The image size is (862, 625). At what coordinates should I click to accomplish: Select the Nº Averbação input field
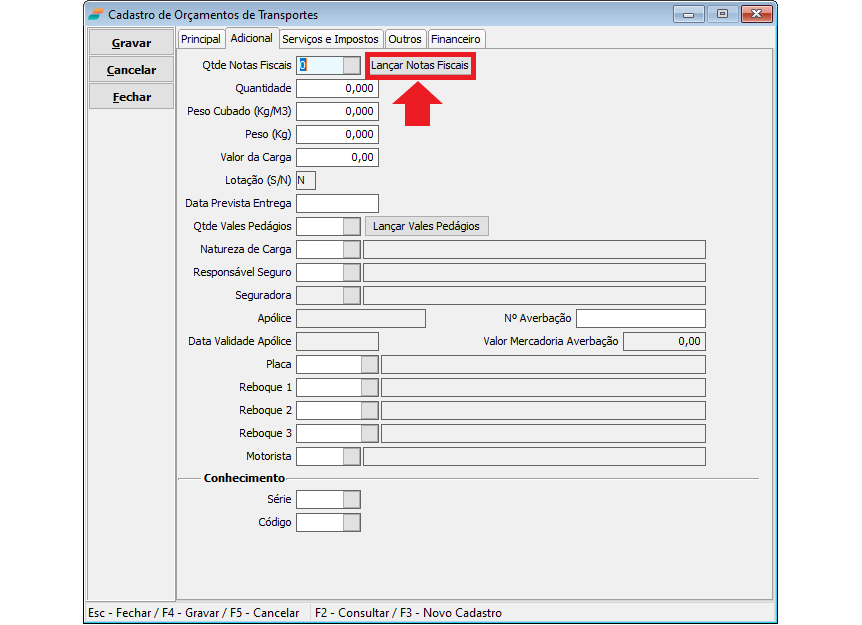click(x=640, y=318)
